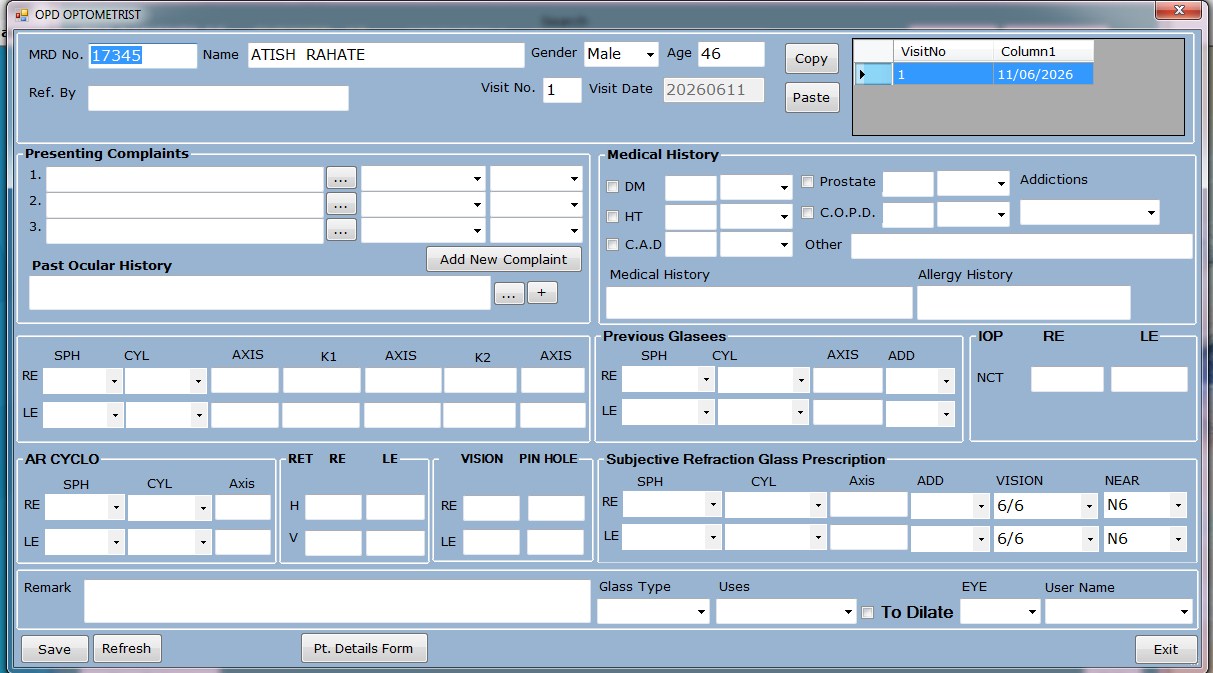Tick the HT checkbox
Viewport: 1213px width, 673px height.
(x=613, y=216)
